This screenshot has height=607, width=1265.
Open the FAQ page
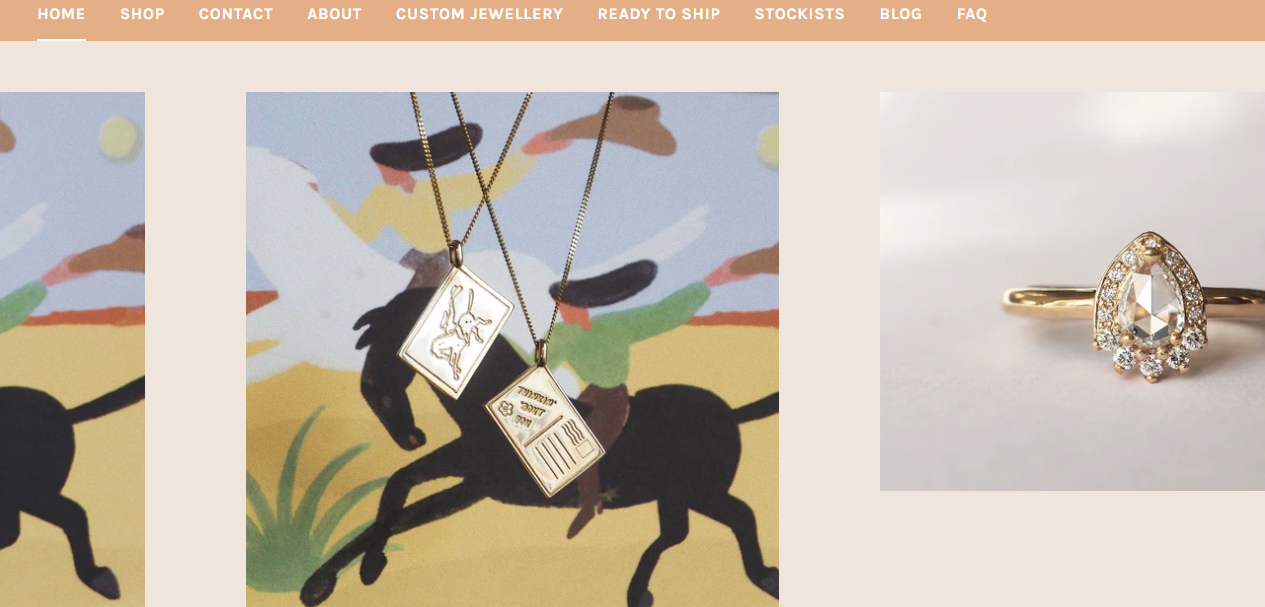(972, 14)
